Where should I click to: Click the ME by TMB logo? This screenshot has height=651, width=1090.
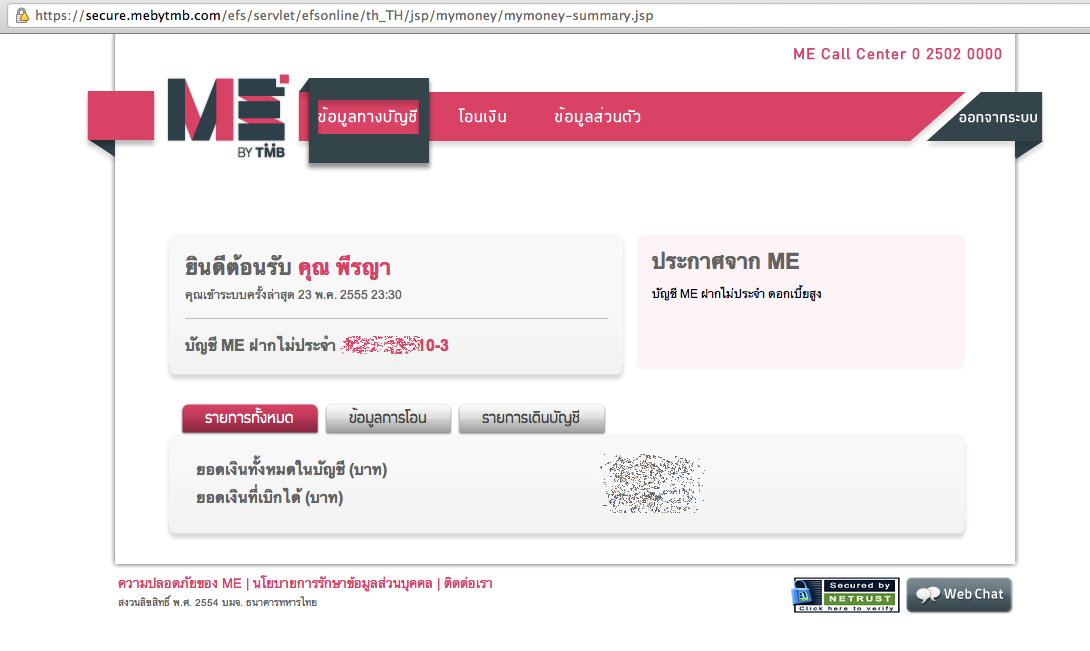(x=227, y=117)
